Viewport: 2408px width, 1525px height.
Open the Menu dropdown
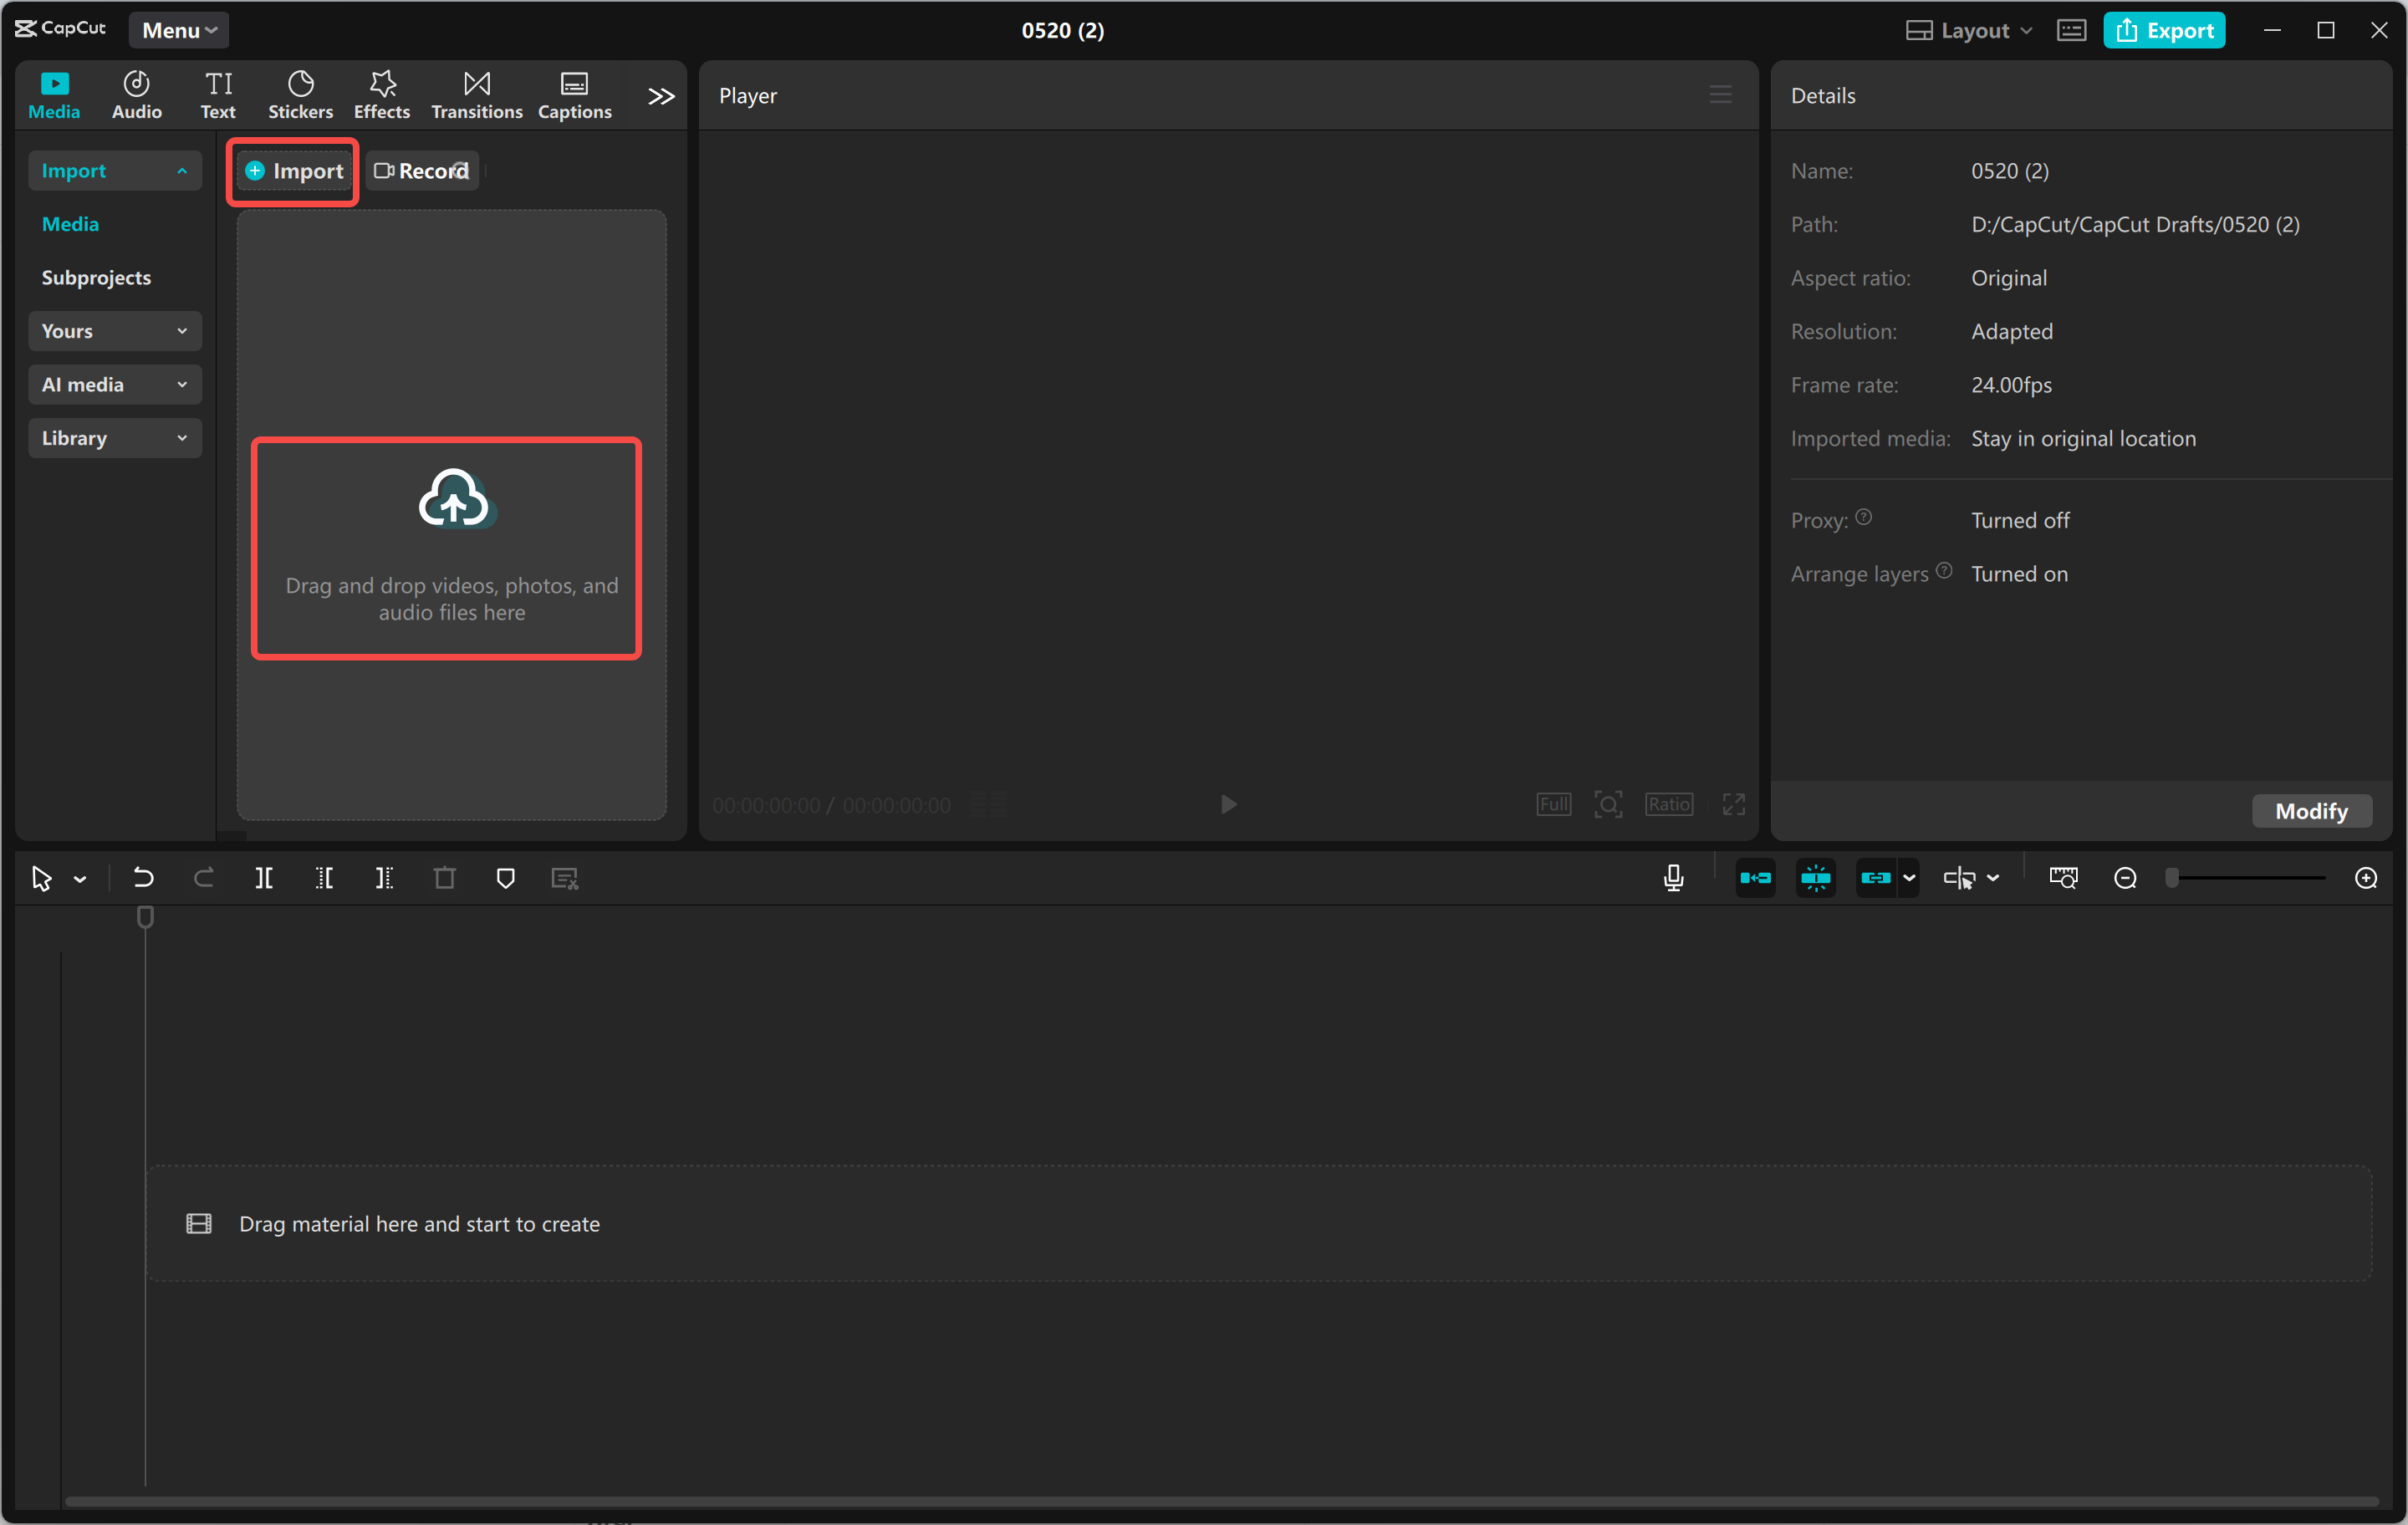[x=178, y=30]
